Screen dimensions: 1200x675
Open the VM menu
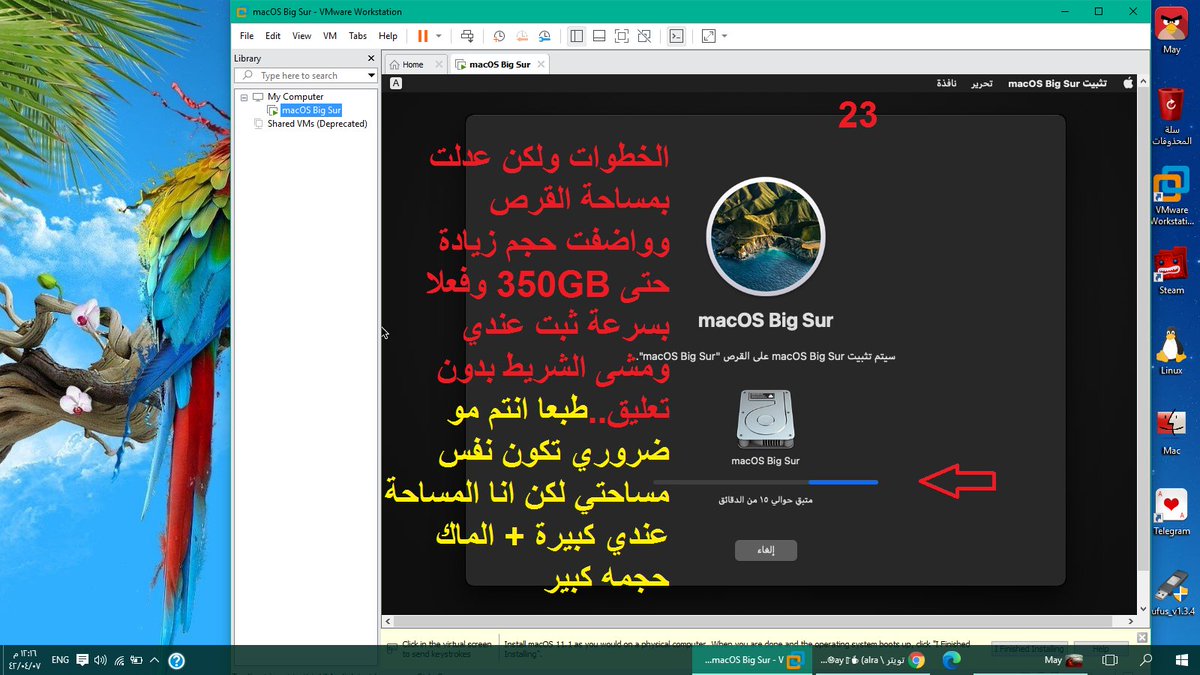(330, 36)
